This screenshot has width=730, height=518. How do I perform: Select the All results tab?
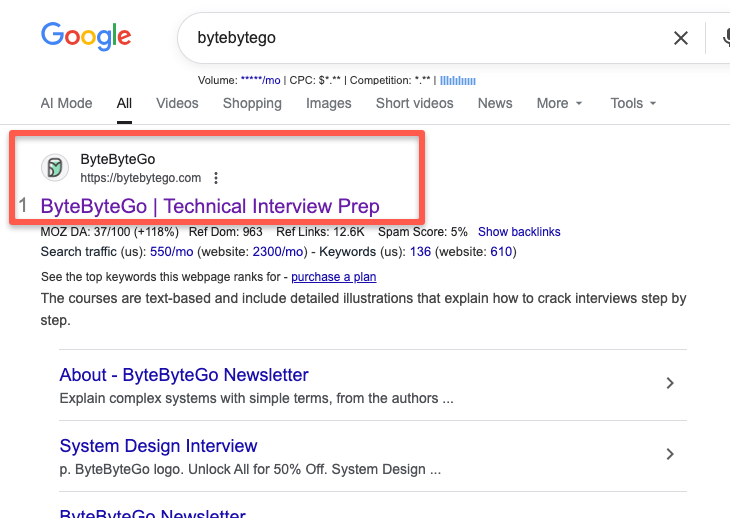124,103
